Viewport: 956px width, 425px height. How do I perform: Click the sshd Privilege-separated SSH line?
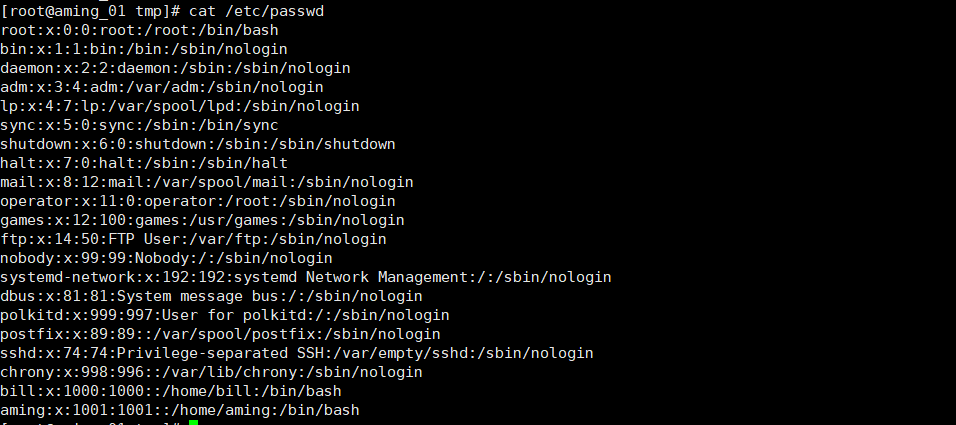297,352
